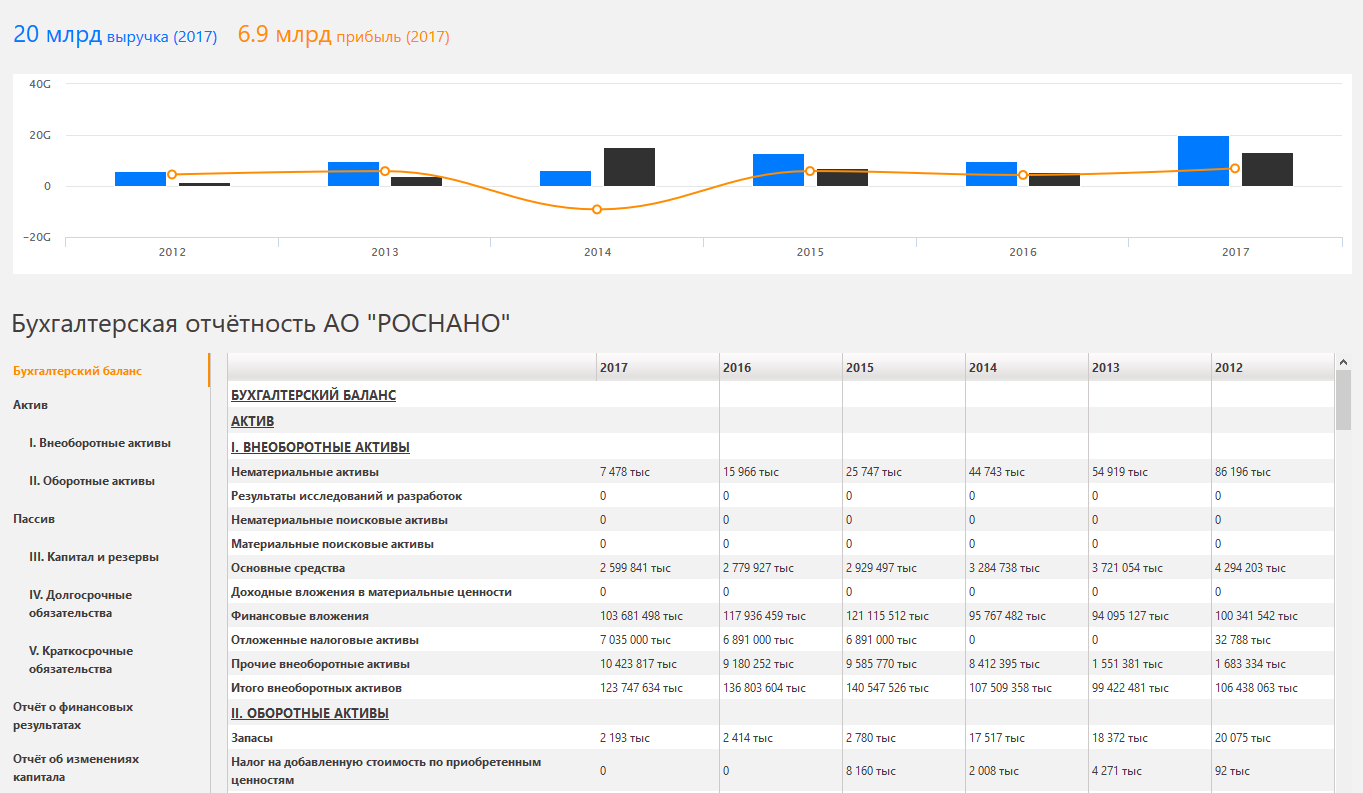Click II. ОБОРОТНЫЕ АКТИВЫ table heading
The image size is (1363, 793).
310,713
